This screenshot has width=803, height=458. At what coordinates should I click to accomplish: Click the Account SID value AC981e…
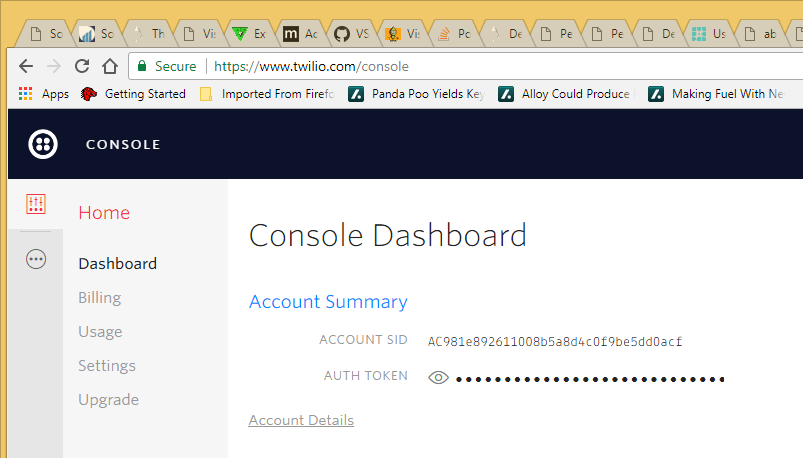(x=555, y=341)
